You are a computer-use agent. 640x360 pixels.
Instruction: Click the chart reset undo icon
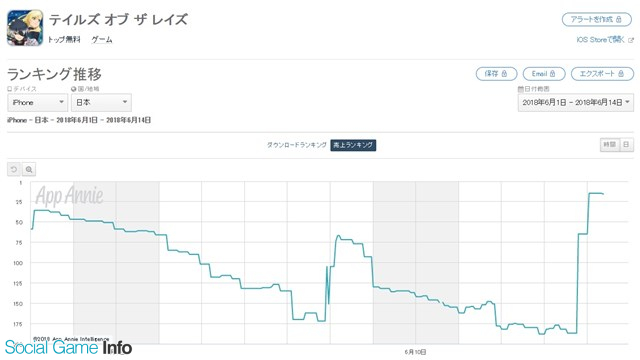14,169
